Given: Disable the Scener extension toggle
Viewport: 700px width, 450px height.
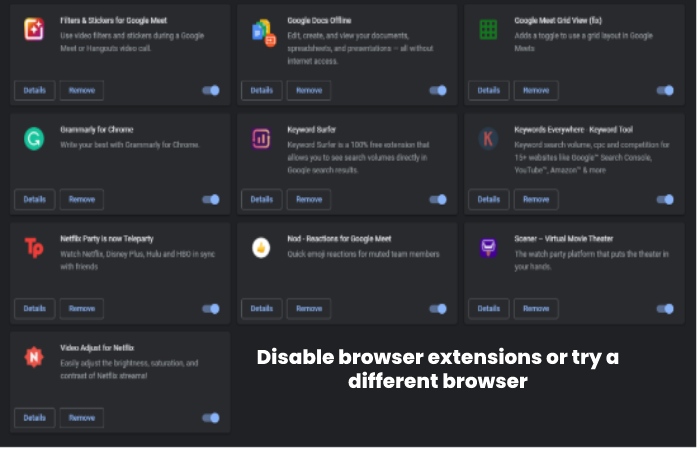Looking at the screenshot, I should click(x=665, y=309).
